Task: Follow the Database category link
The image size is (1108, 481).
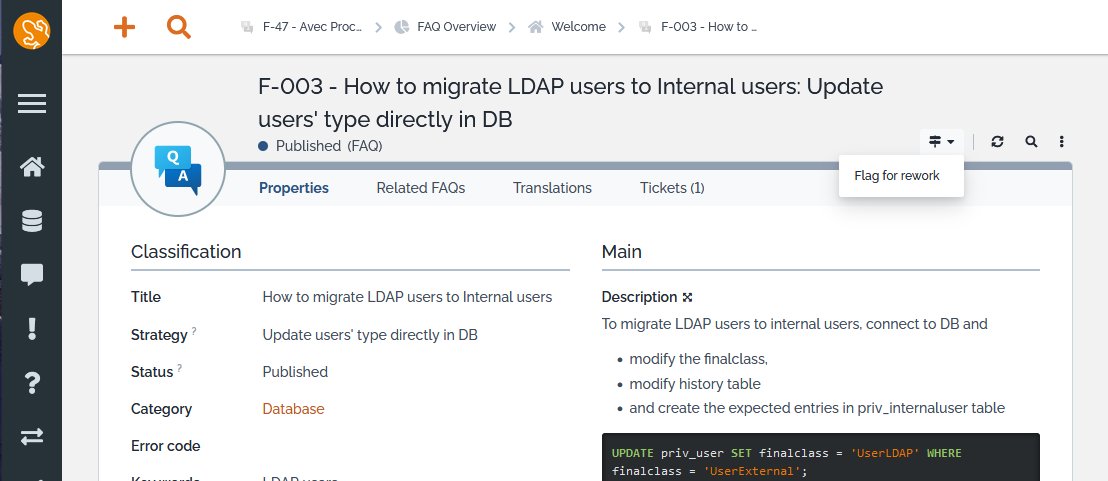Action: point(293,409)
